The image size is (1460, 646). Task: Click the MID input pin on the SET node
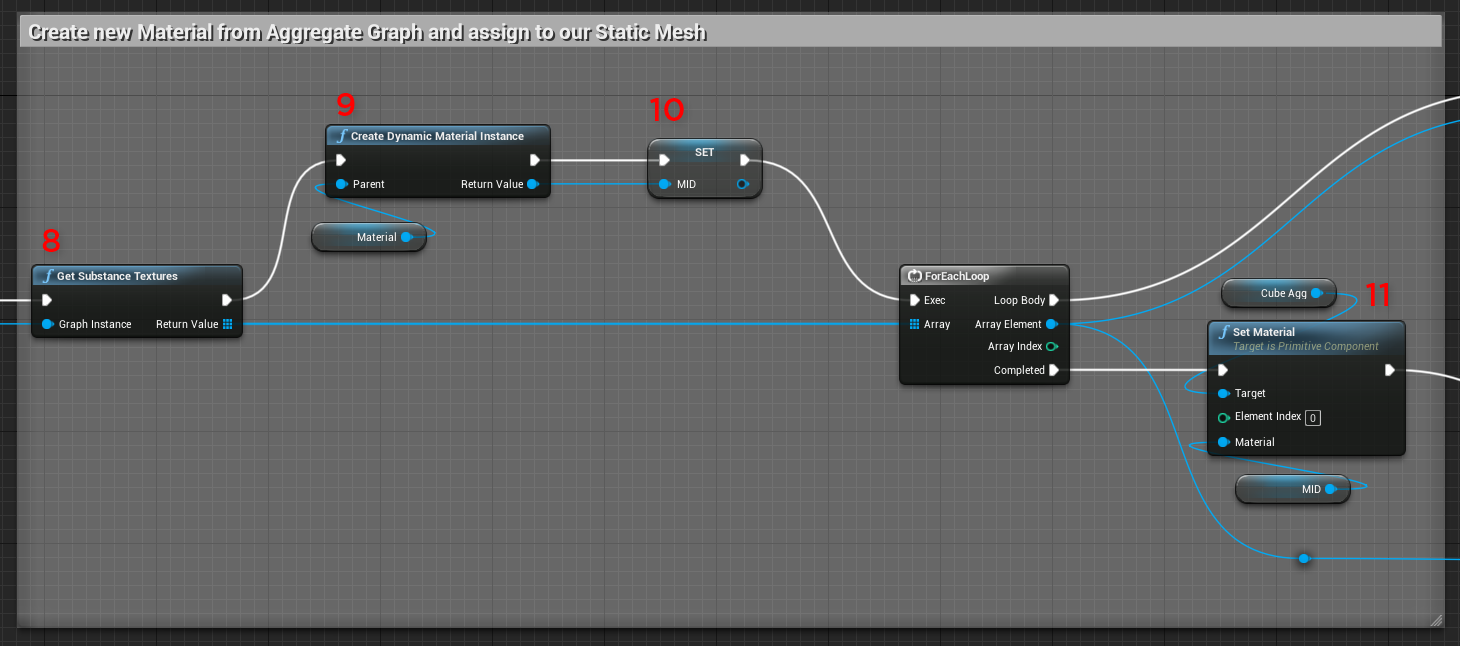point(664,184)
